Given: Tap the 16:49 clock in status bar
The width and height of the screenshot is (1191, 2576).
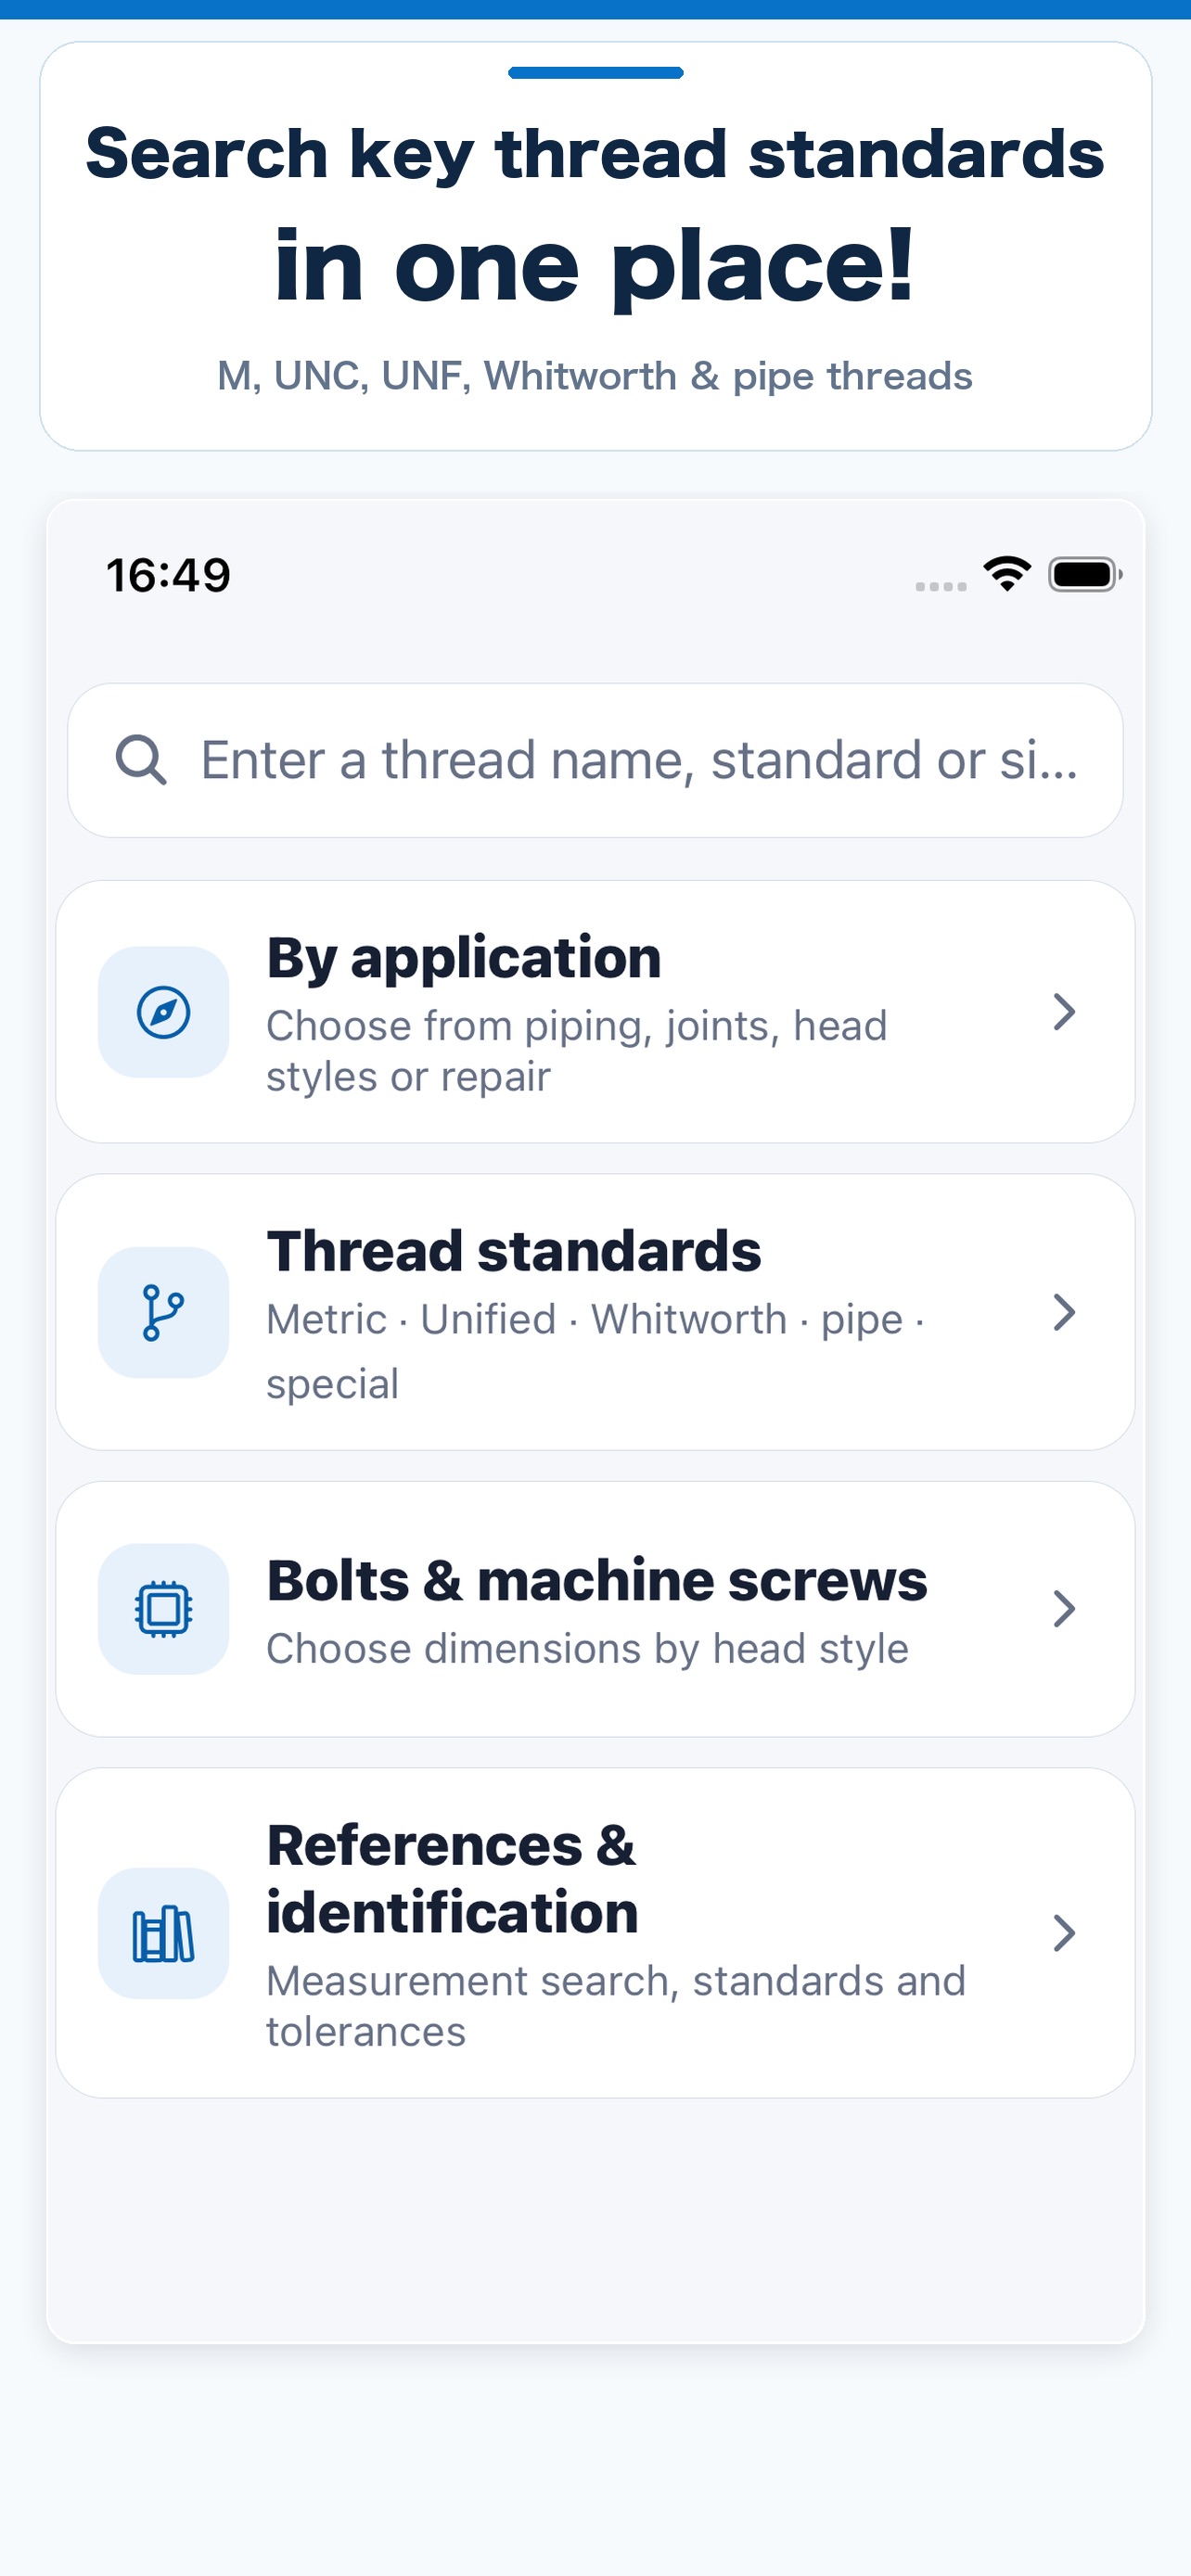Looking at the screenshot, I should (x=168, y=576).
